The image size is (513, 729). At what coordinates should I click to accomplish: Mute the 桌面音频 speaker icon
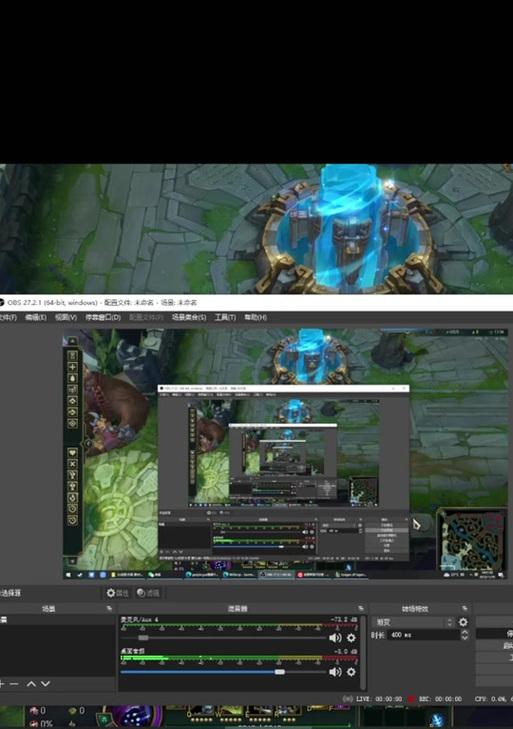tap(335, 672)
